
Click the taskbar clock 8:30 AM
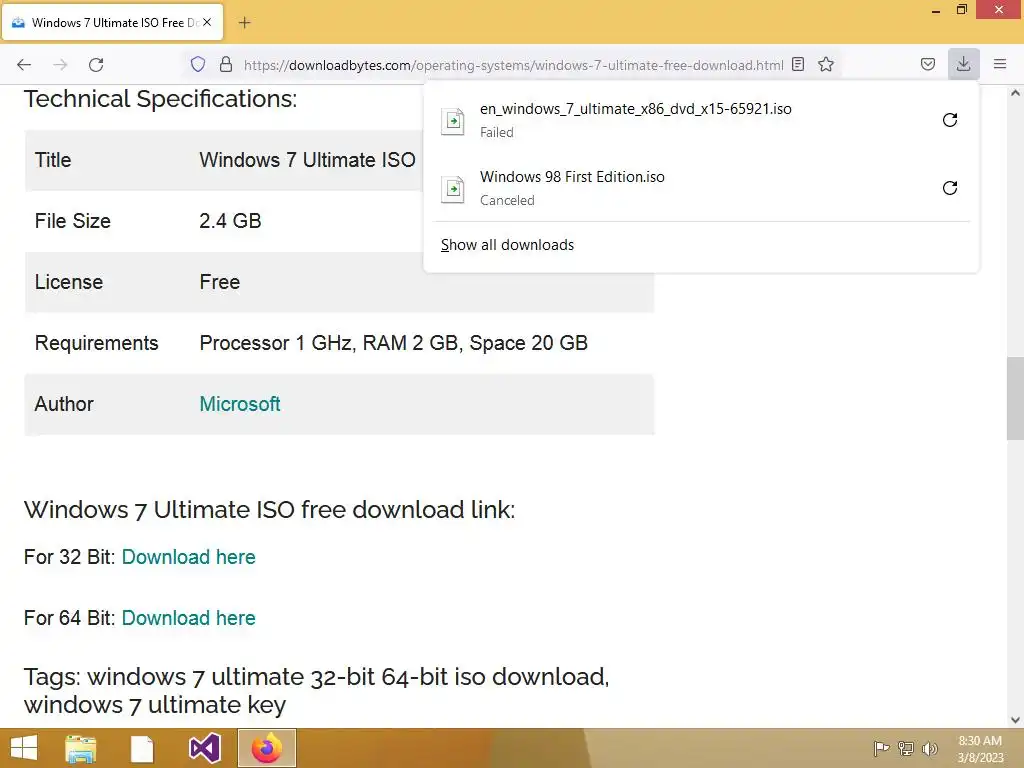980,748
